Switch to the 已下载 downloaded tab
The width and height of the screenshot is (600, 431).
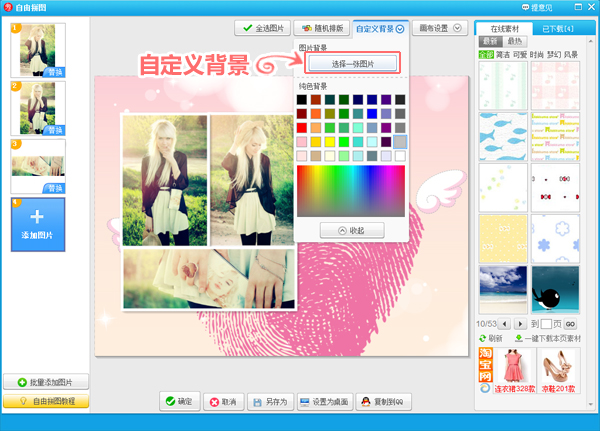coord(558,28)
